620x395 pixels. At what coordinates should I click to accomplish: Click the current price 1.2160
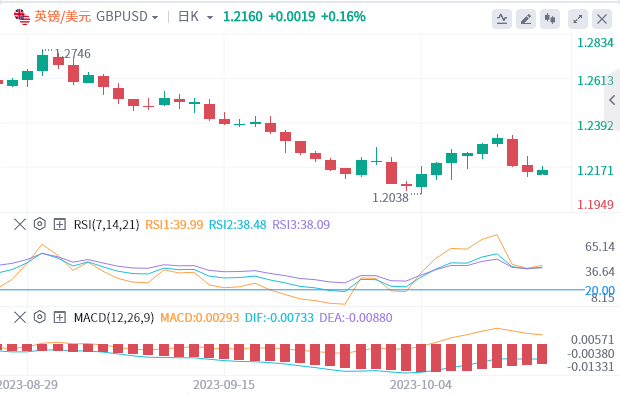click(x=243, y=17)
